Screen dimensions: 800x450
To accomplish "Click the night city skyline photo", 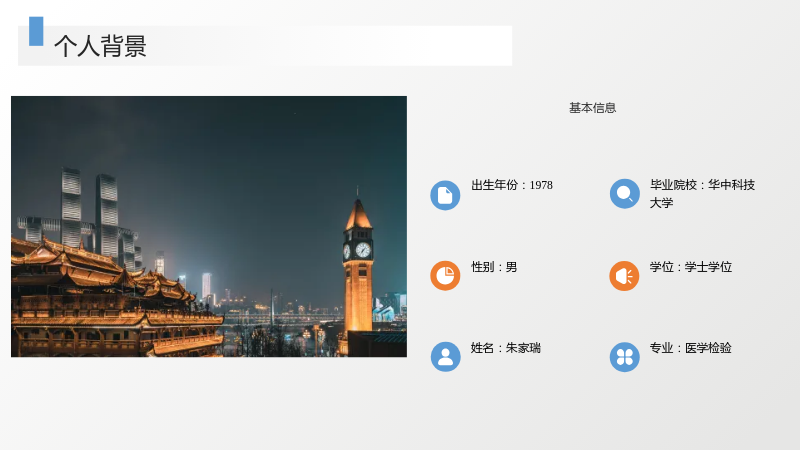I will click(209, 227).
